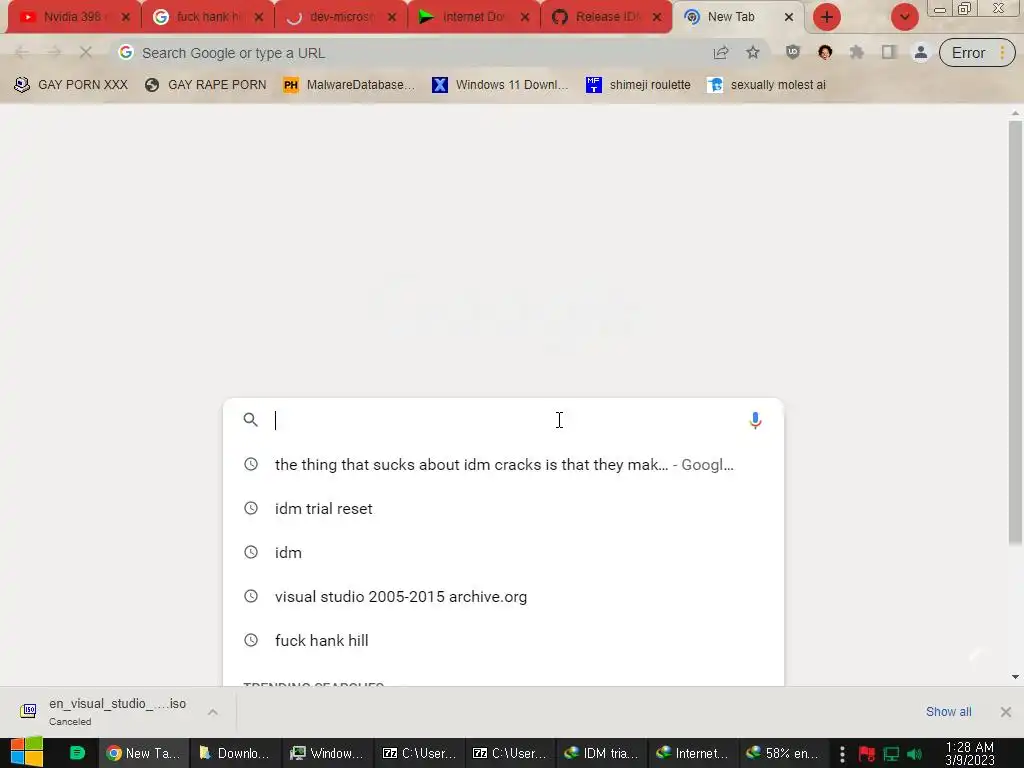Open the Release IDM GitHub tab
The height and width of the screenshot is (768, 1024).
pyautogui.click(x=607, y=17)
